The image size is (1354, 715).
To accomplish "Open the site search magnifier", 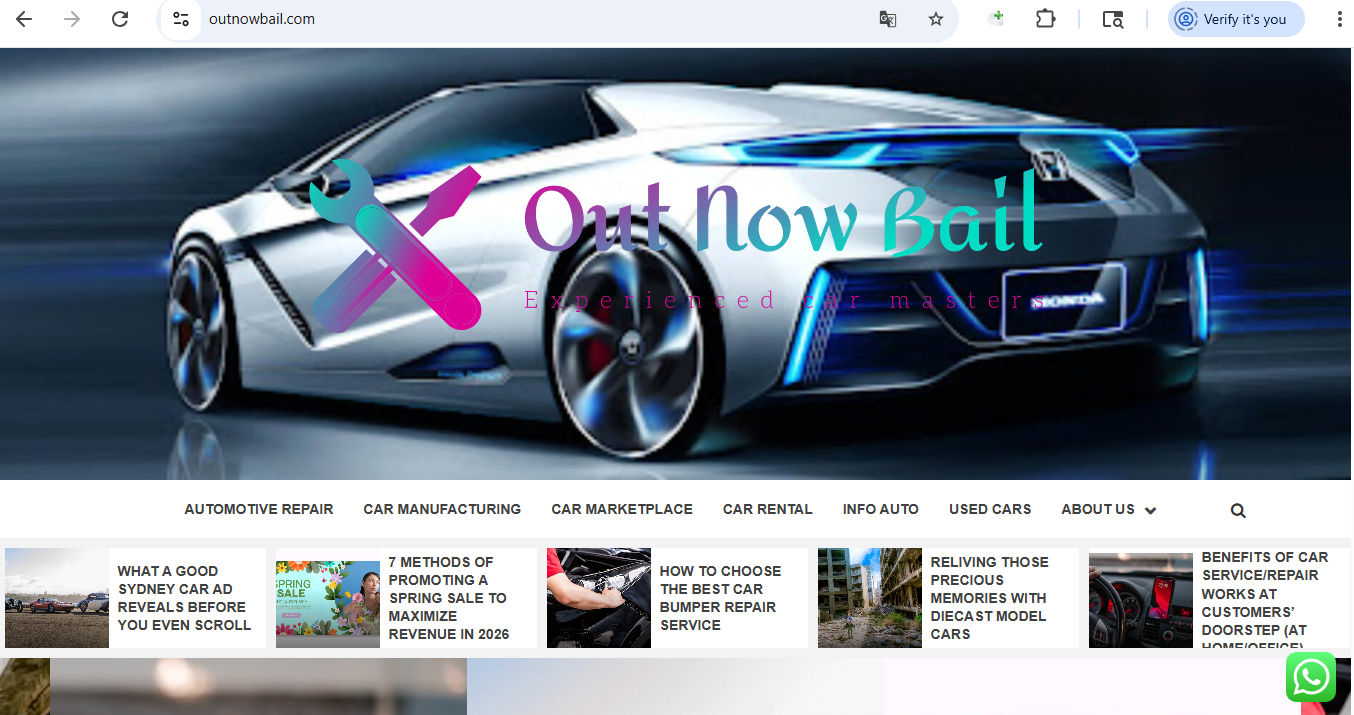I will (x=1238, y=510).
